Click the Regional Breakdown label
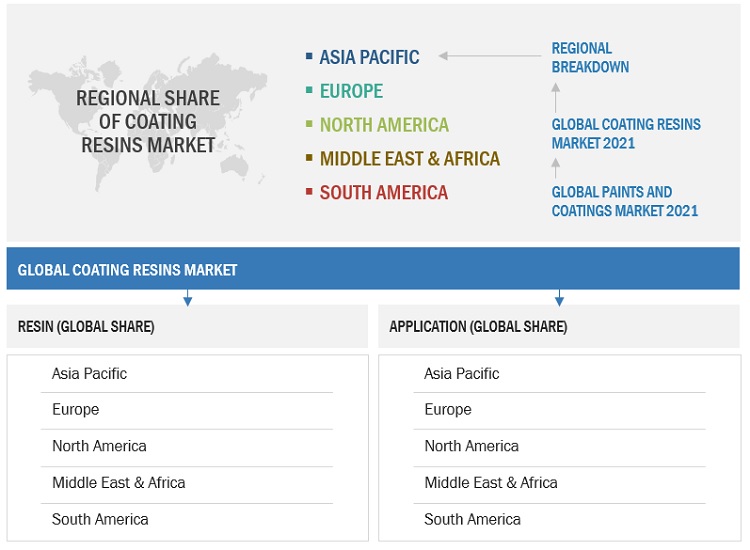 coord(590,57)
